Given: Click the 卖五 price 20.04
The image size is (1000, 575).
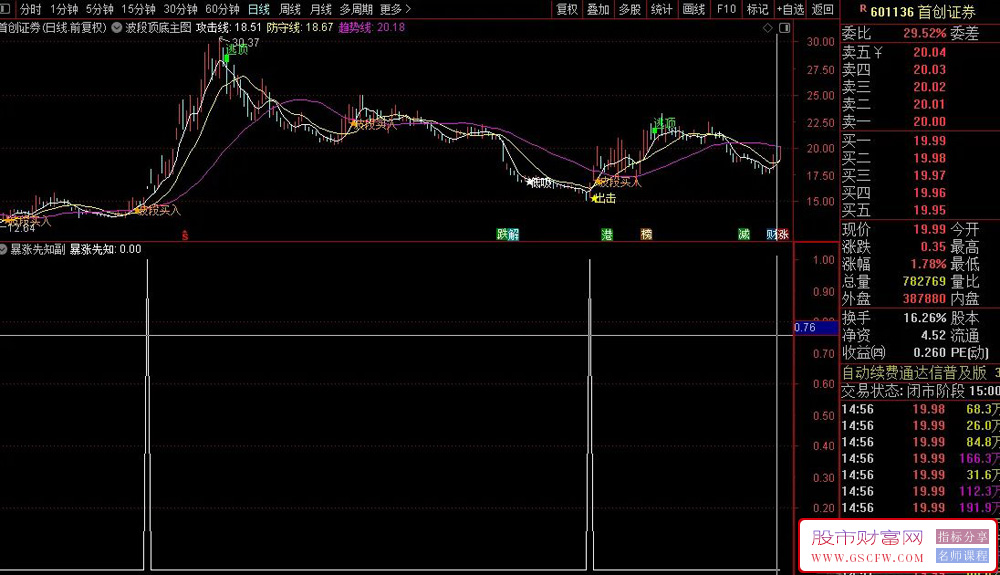Looking at the screenshot, I should pos(929,52).
